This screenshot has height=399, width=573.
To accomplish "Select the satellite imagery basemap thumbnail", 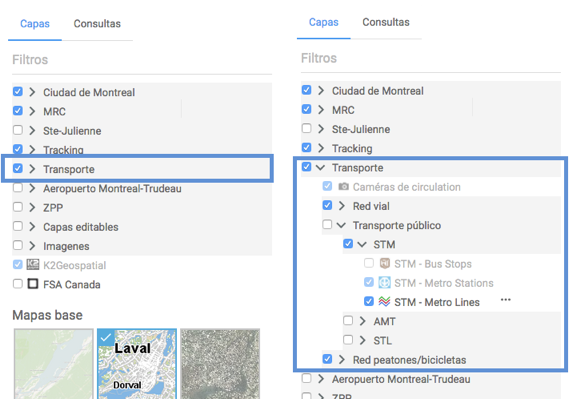I will [x=220, y=364].
